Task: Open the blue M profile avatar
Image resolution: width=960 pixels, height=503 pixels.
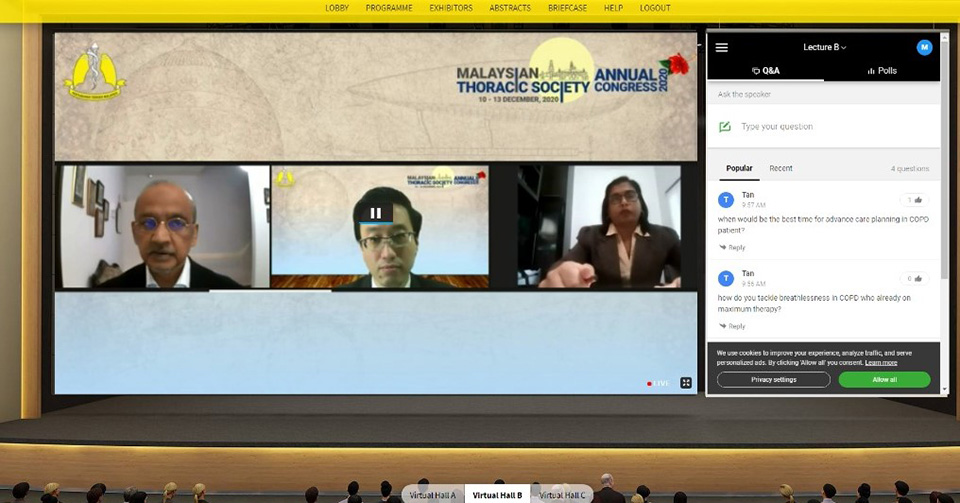Action: 924,47
